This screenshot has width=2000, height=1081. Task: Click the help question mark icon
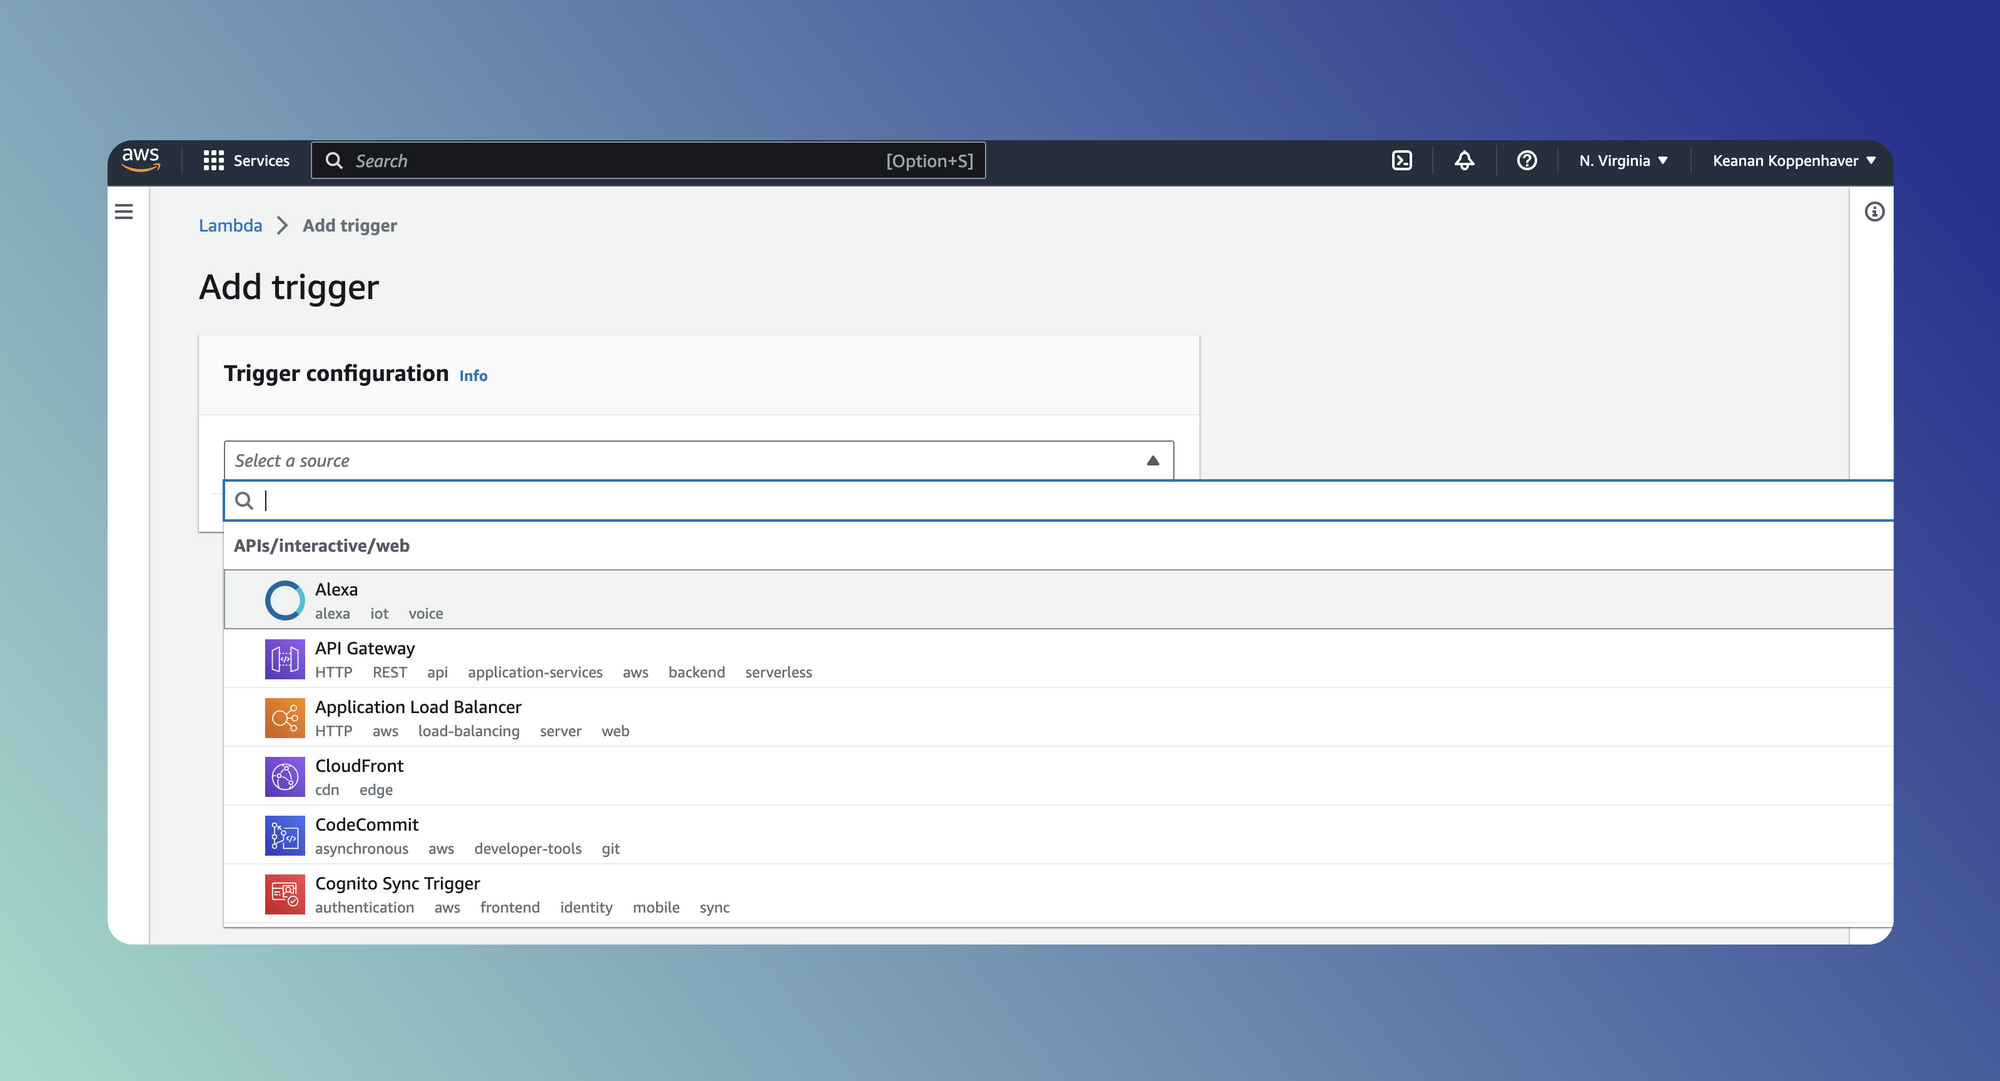click(1528, 160)
